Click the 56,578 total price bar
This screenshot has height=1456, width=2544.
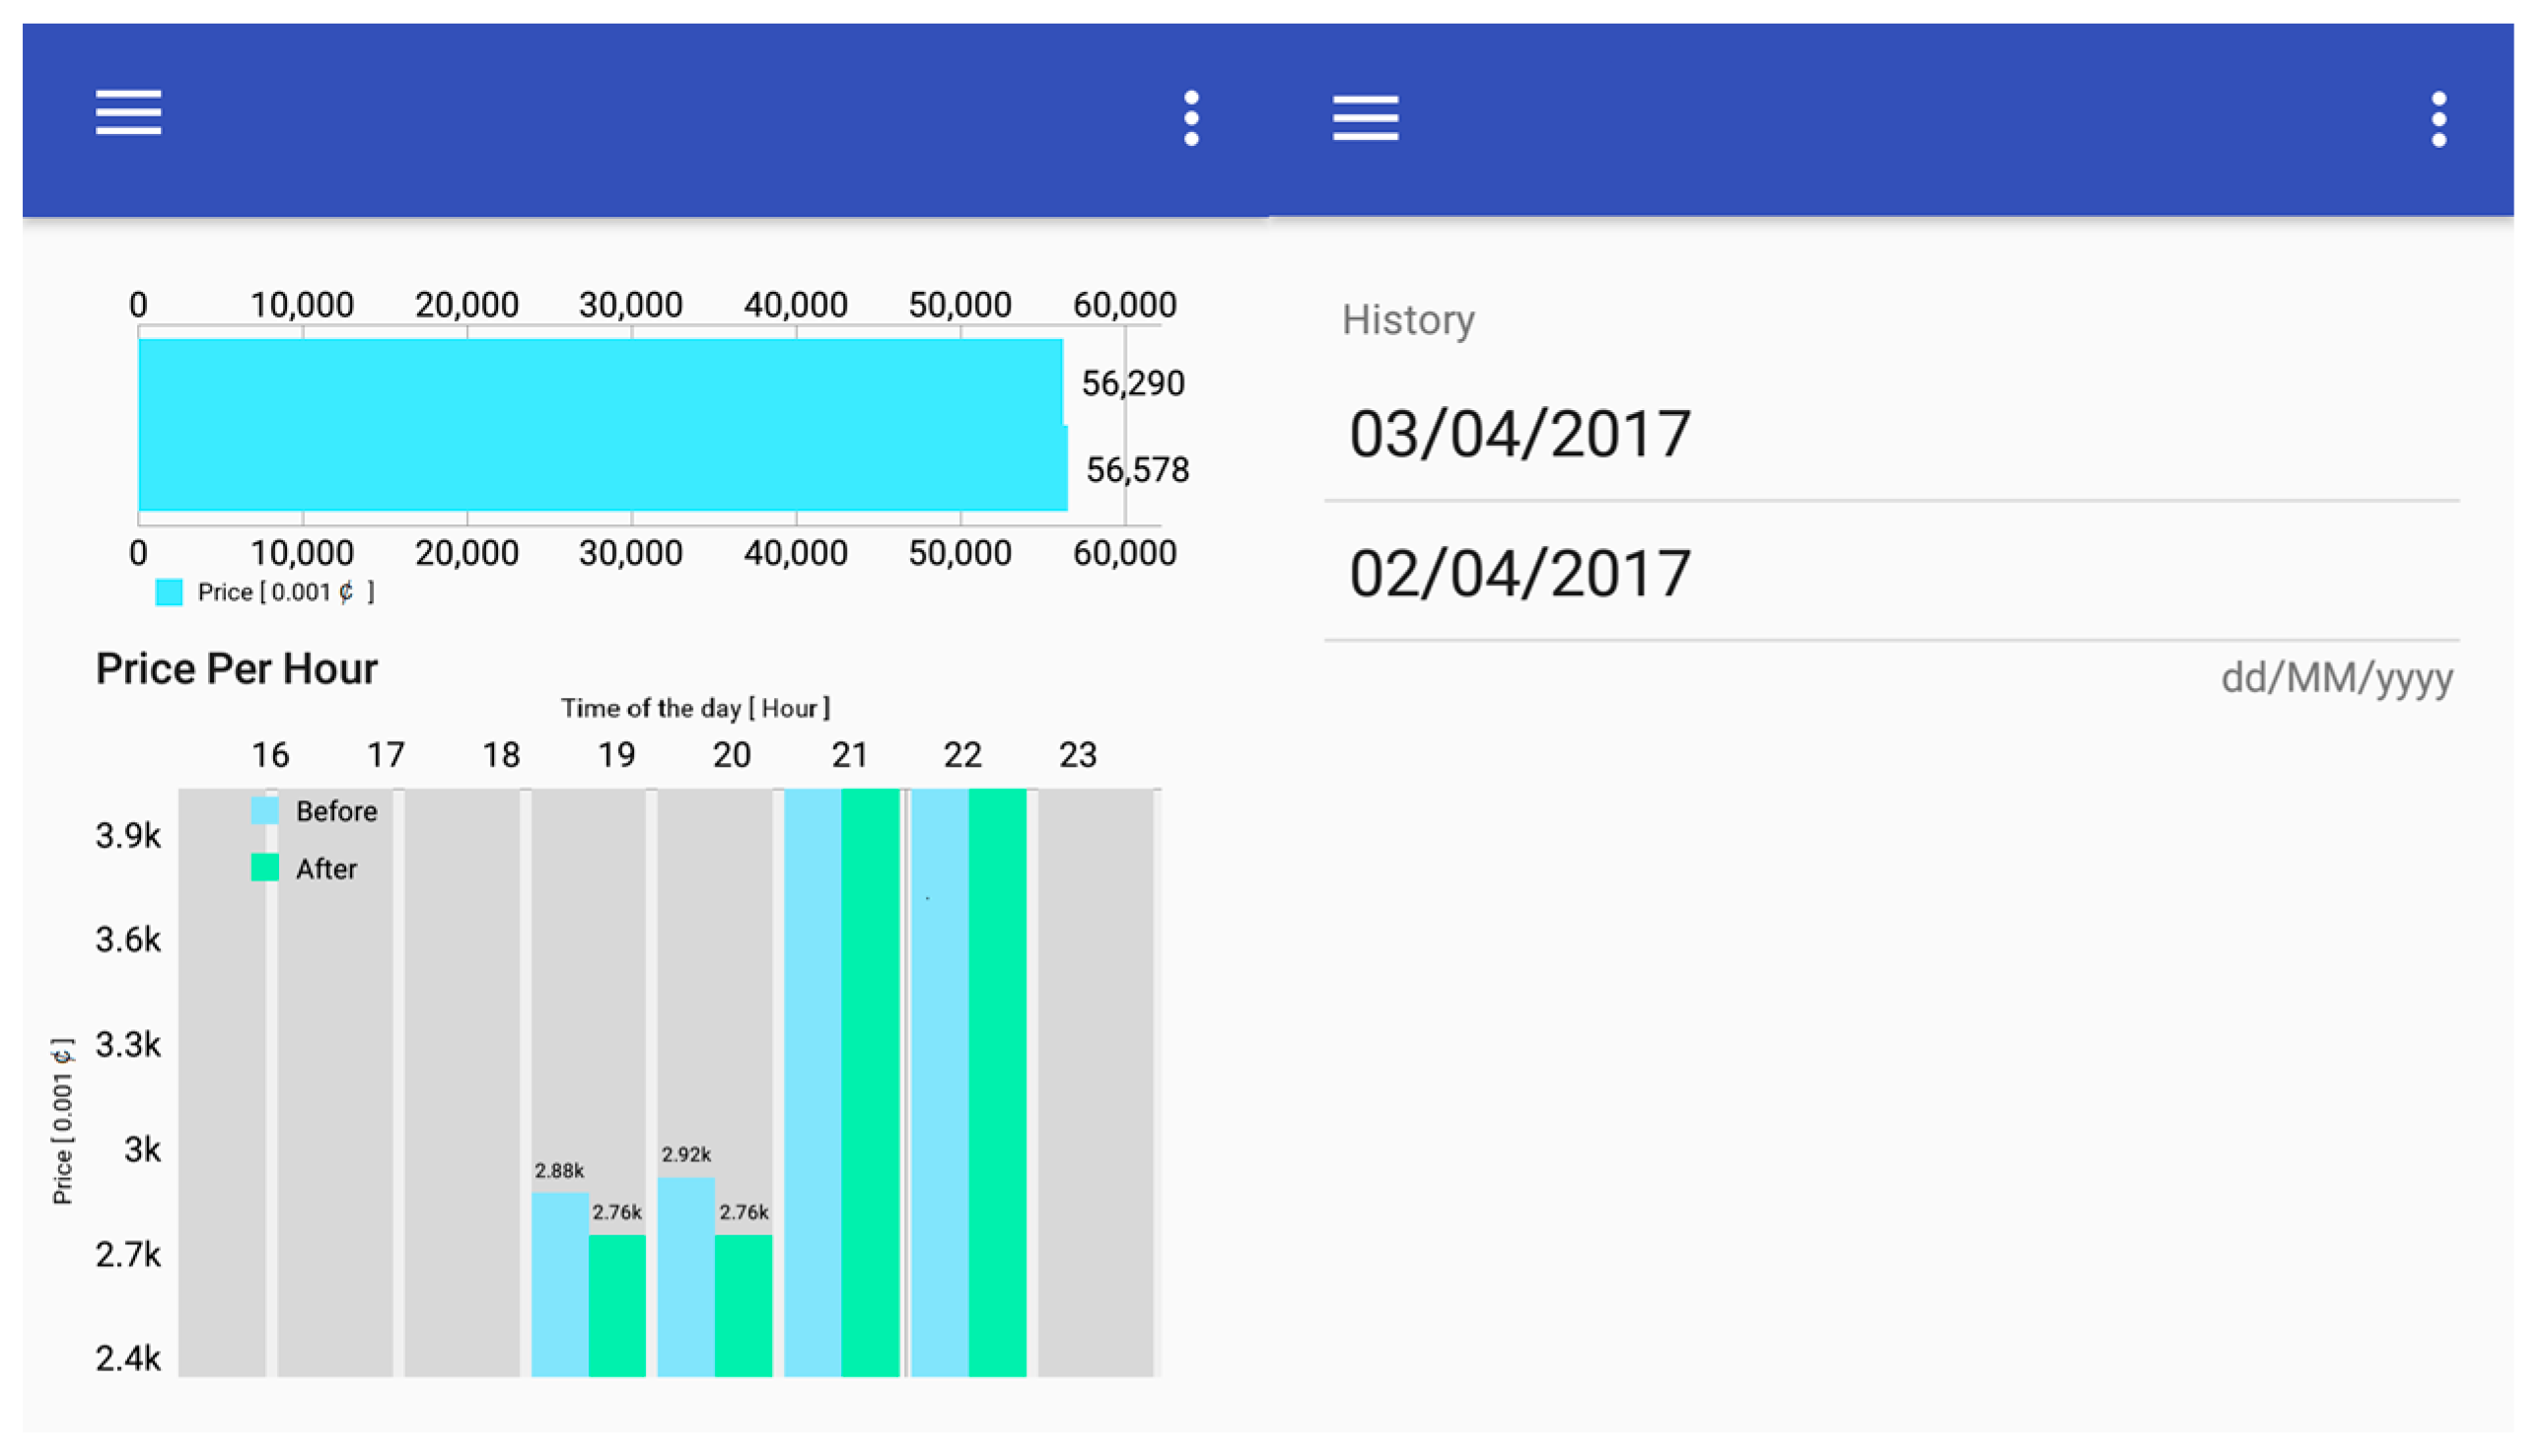tap(600, 468)
